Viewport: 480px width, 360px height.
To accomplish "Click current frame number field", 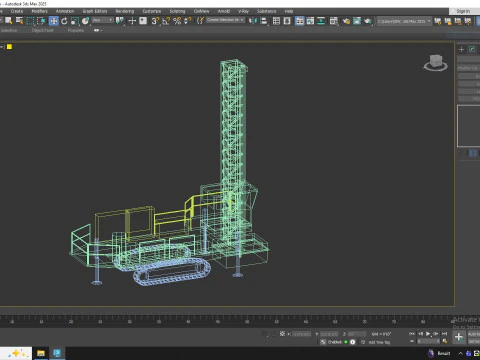I will click(x=428, y=341).
